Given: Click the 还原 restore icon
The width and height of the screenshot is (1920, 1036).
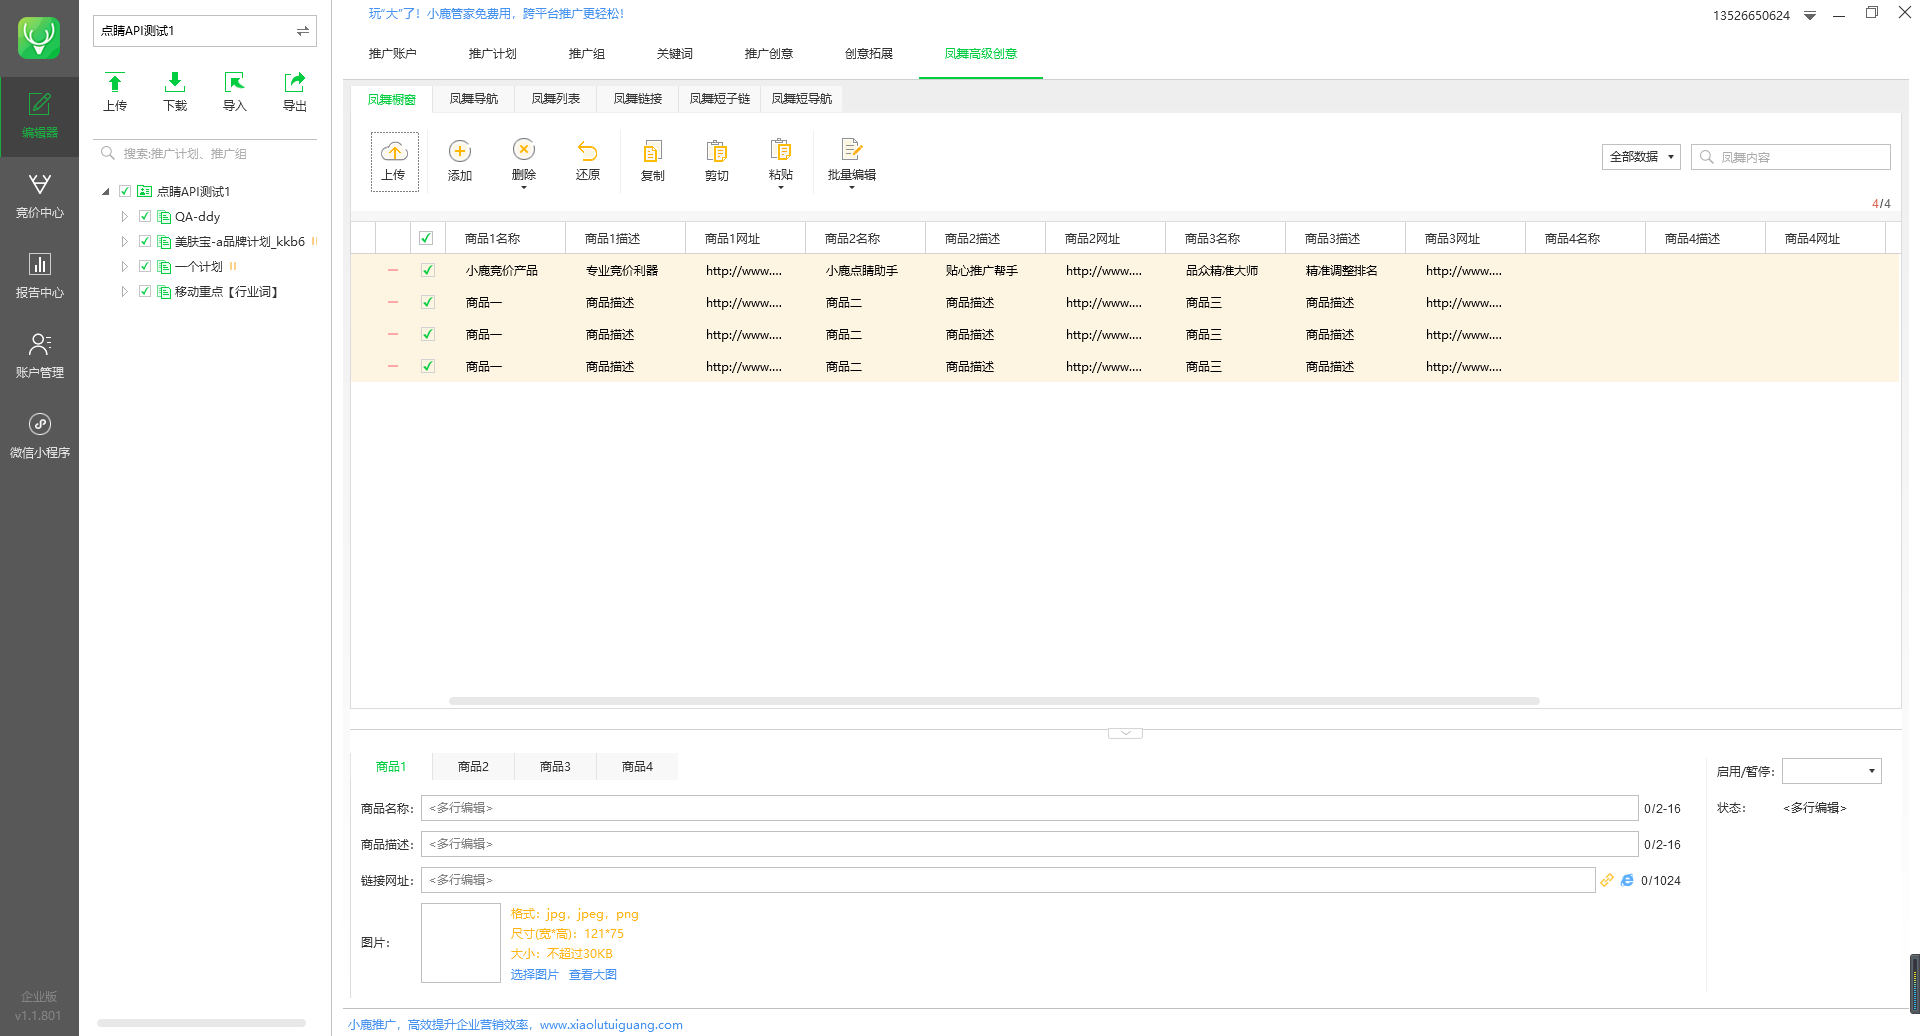Looking at the screenshot, I should click(x=588, y=151).
